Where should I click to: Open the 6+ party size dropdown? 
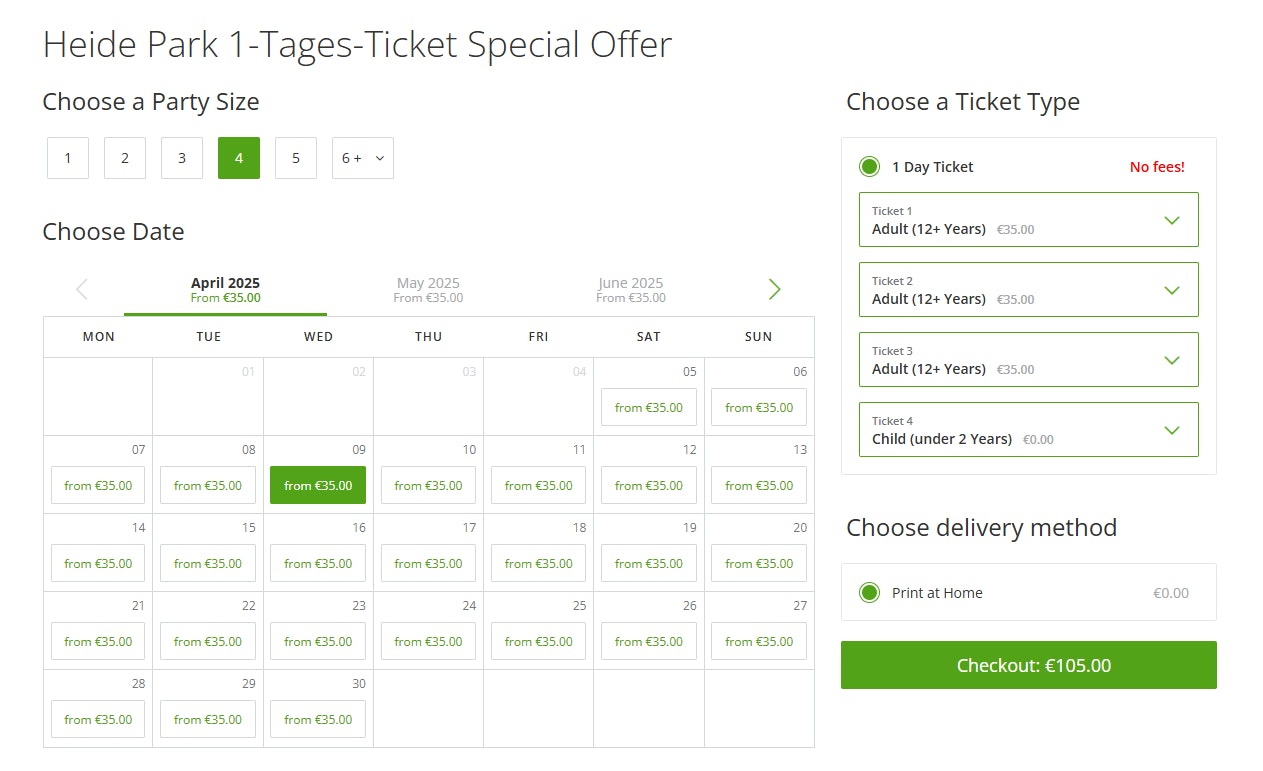point(362,158)
